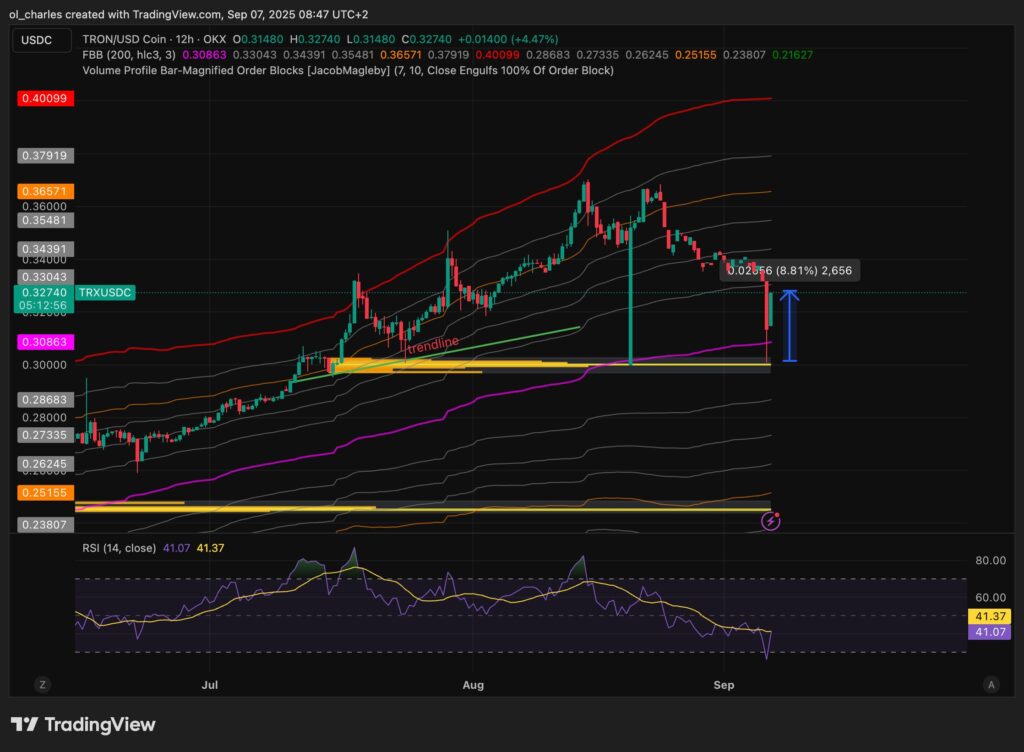The image size is (1024, 752).
Task: Select the blue price measurement arrow
Action: tap(790, 325)
